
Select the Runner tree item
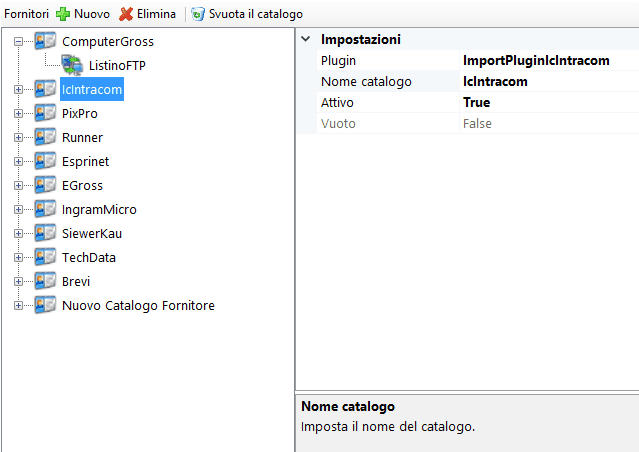click(x=82, y=137)
